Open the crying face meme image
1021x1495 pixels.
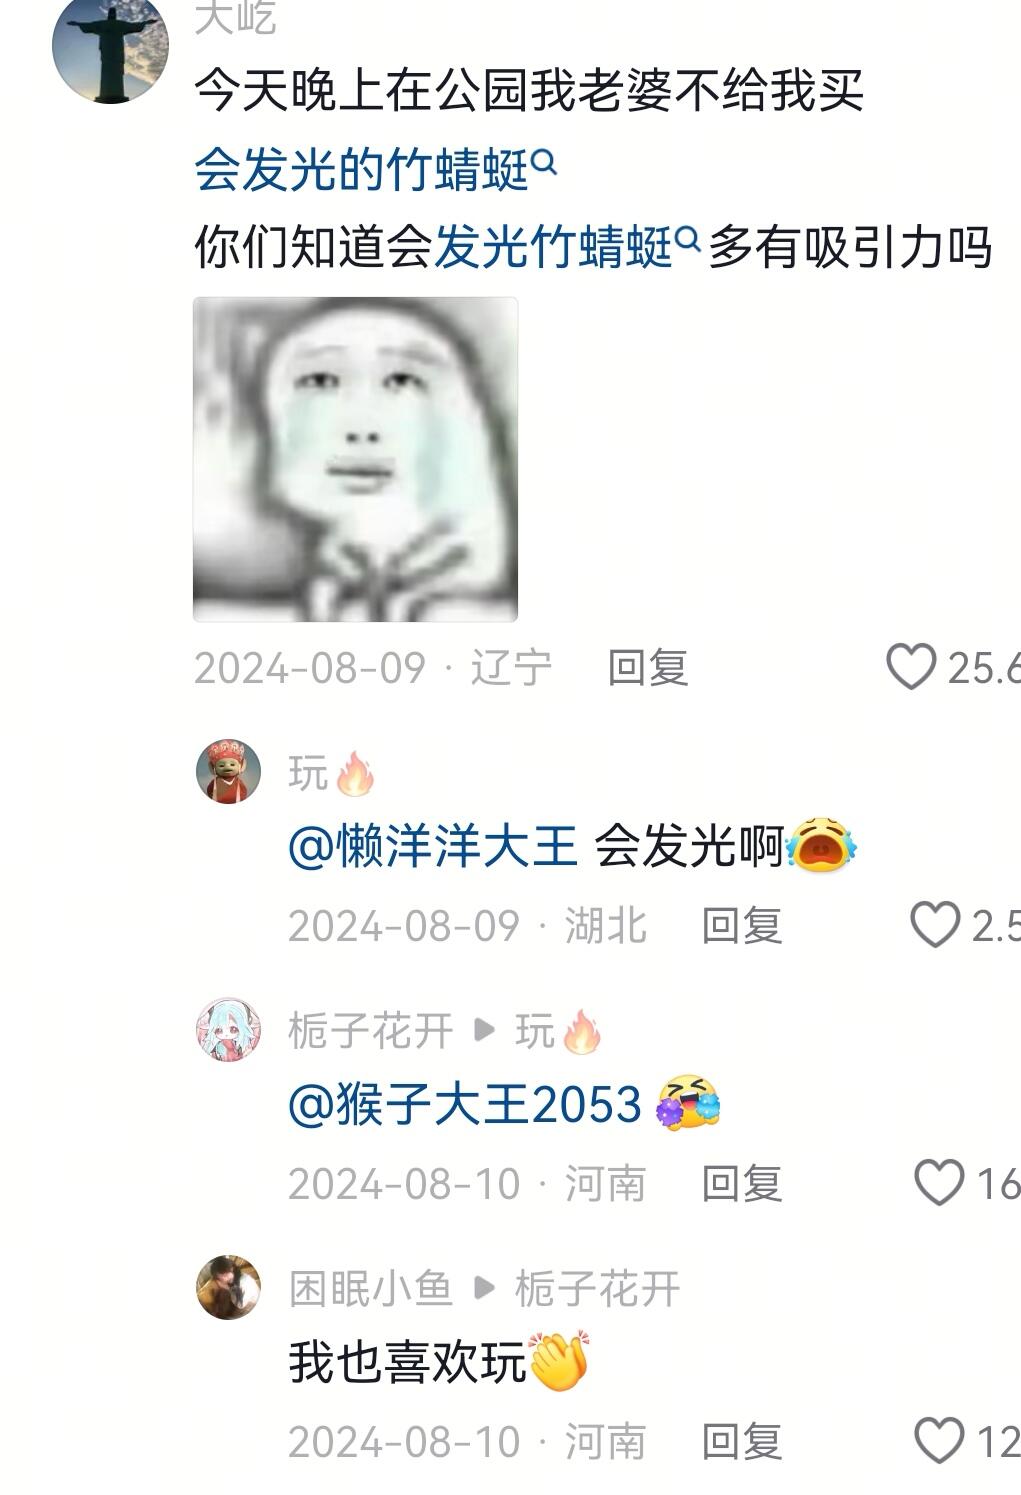[355, 459]
